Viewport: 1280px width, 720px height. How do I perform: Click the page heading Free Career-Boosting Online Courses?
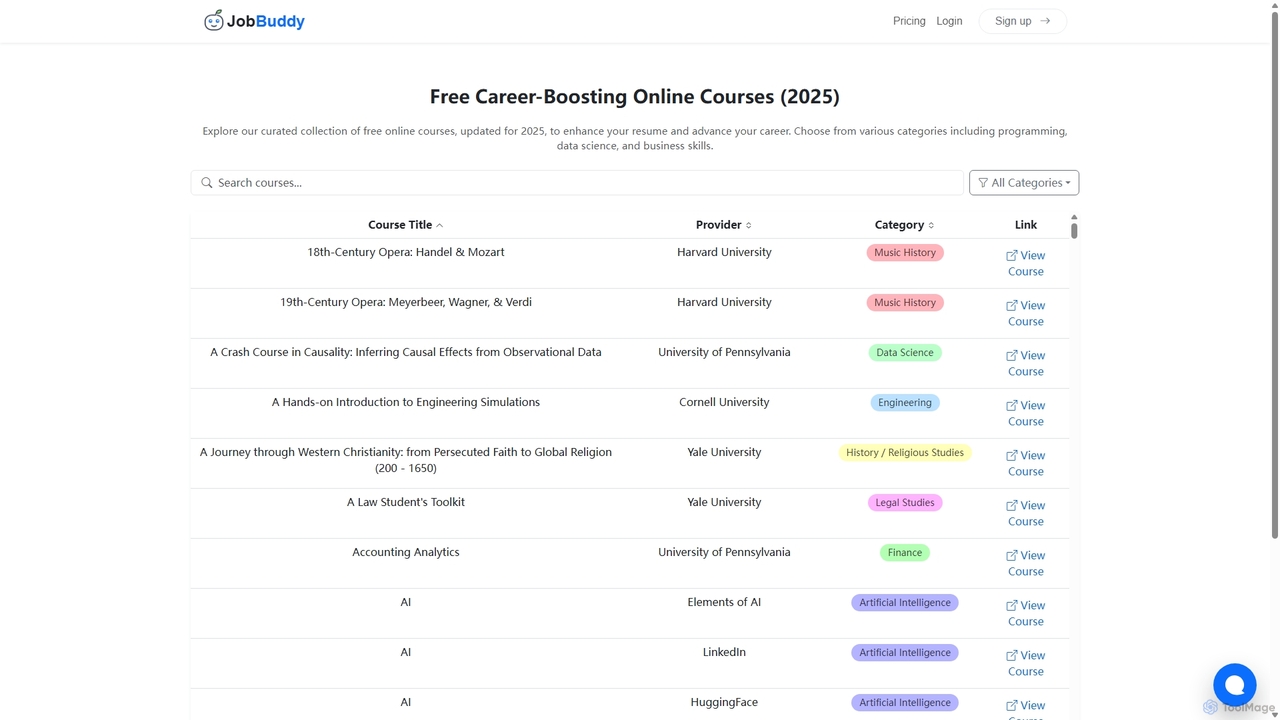pyautogui.click(x=635, y=97)
